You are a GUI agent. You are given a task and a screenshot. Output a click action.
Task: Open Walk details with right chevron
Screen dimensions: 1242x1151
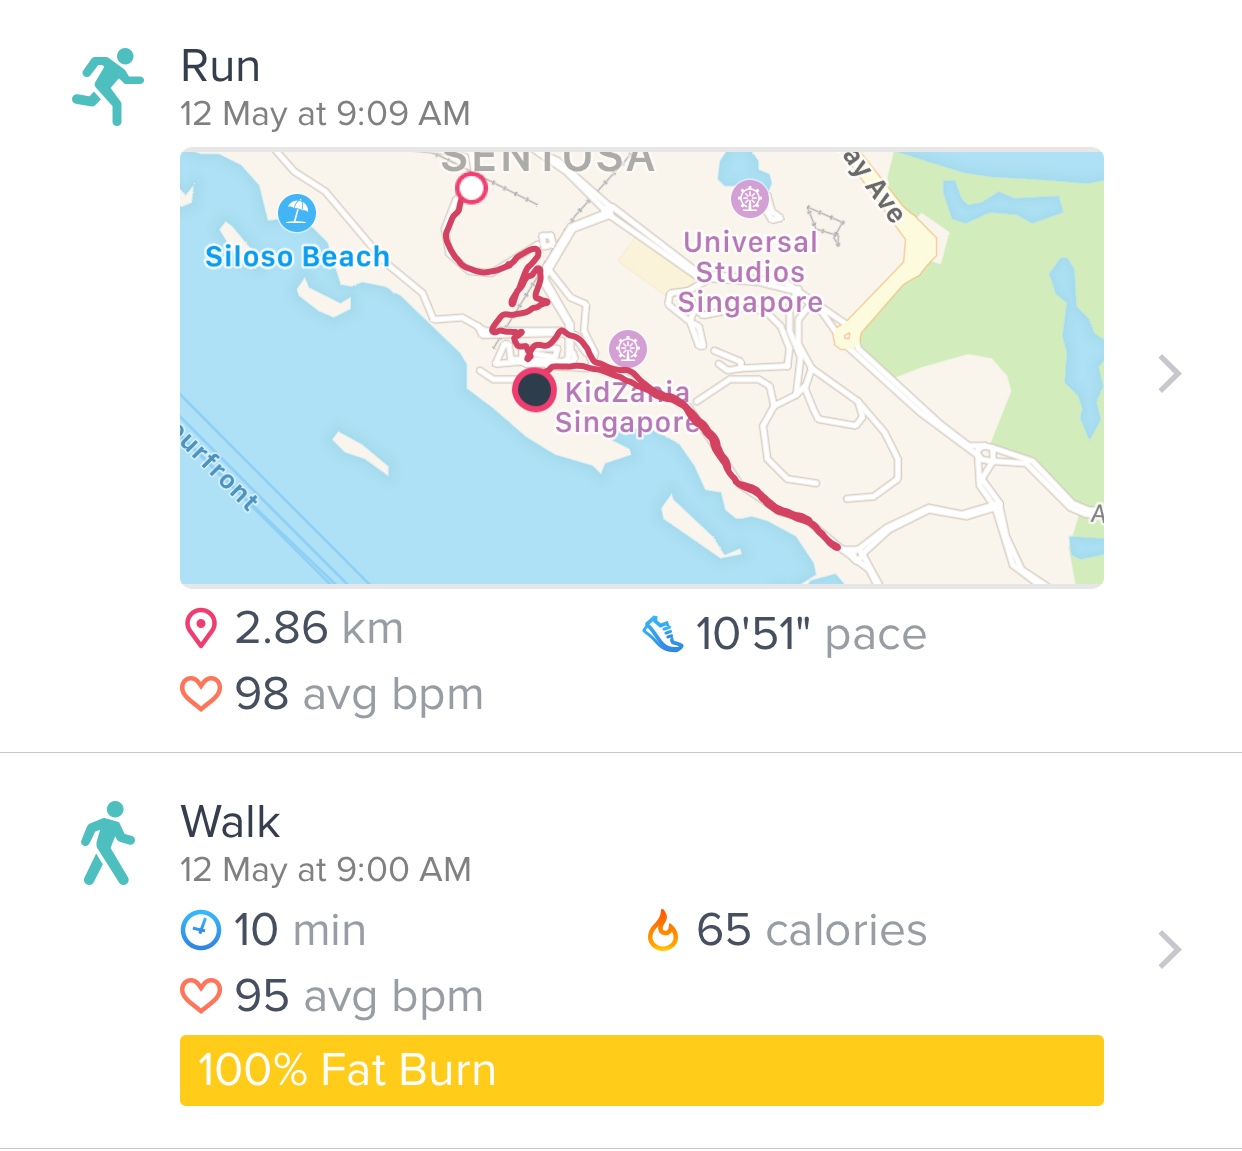(x=1169, y=950)
